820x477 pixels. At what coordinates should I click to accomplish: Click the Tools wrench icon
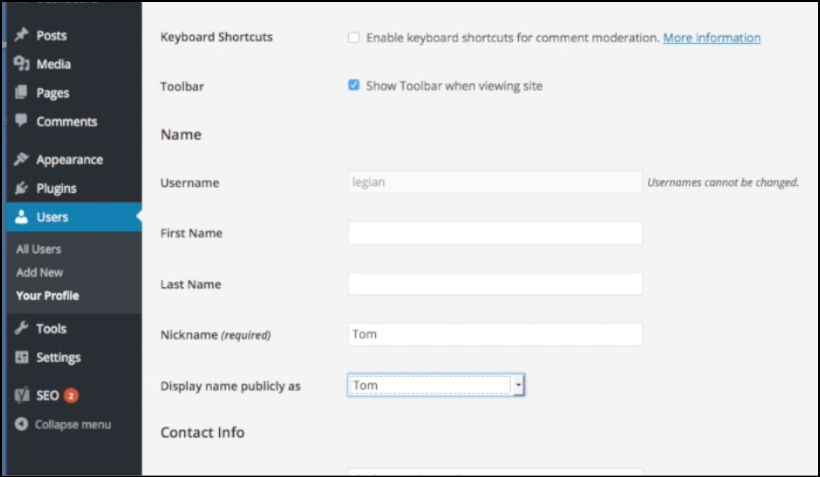coord(21,328)
